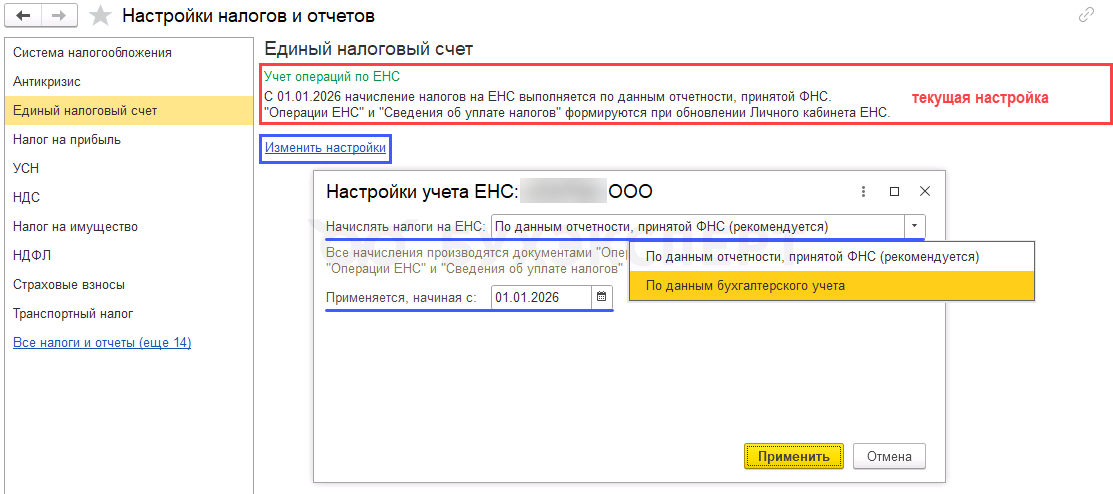Click the Начислять налоги на ЕНС value field
The height and width of the screenshot is (494, 1113).
click(698, 227)
